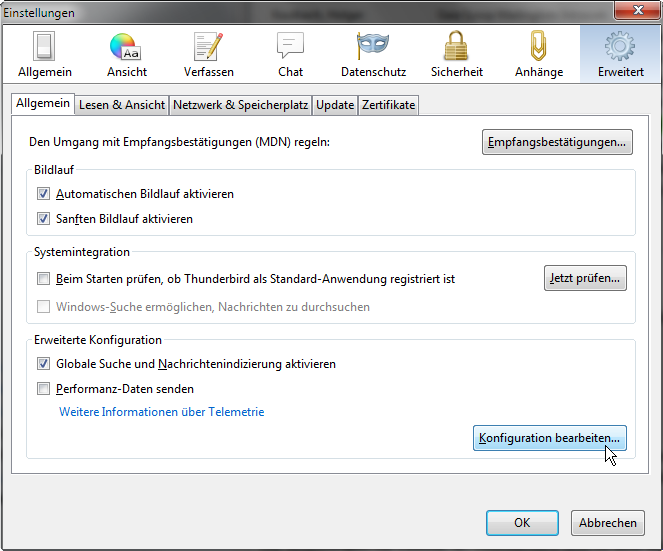The width and height of the screenshot is (663, 551).
Task: Enable the default application check on startup
Action: (43, 279)
